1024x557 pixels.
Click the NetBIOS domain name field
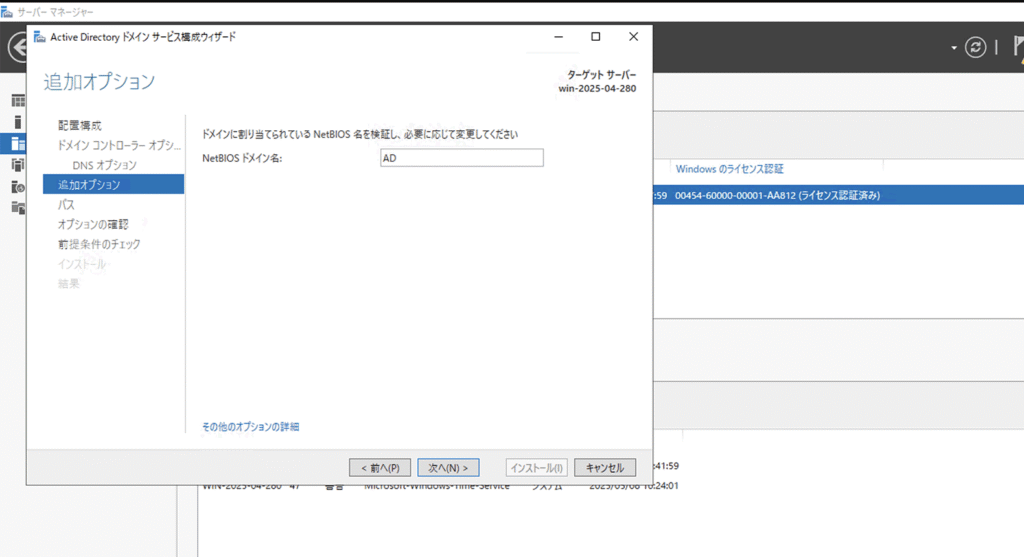(x=462, y=158)
